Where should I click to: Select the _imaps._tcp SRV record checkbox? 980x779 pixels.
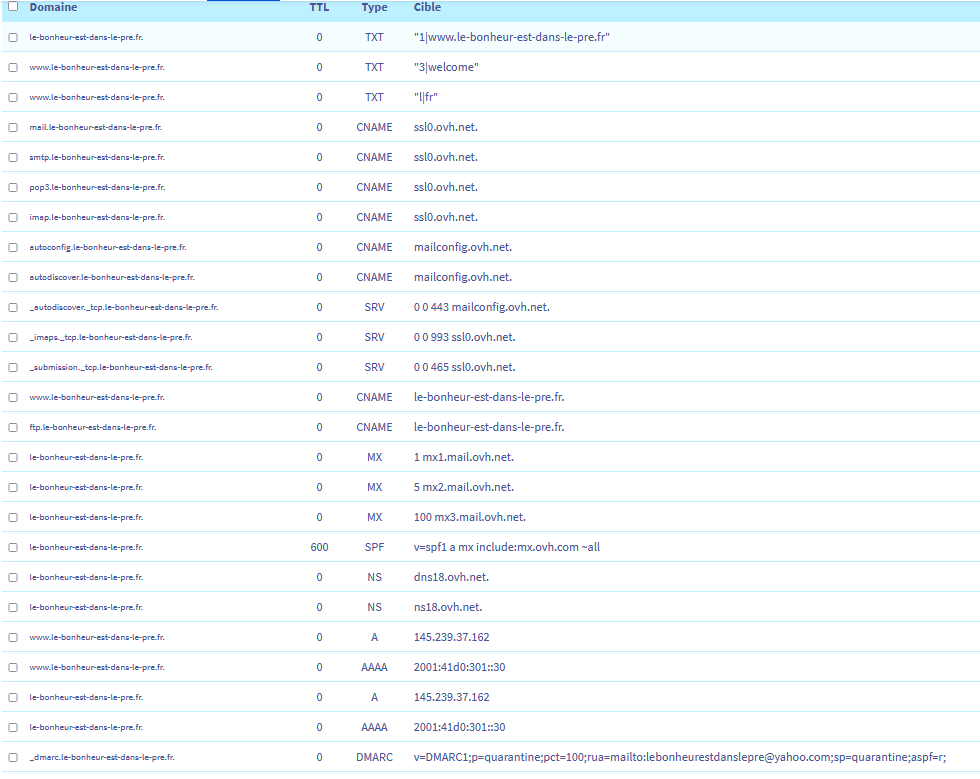pyautogui.click(x=13, y=337)
